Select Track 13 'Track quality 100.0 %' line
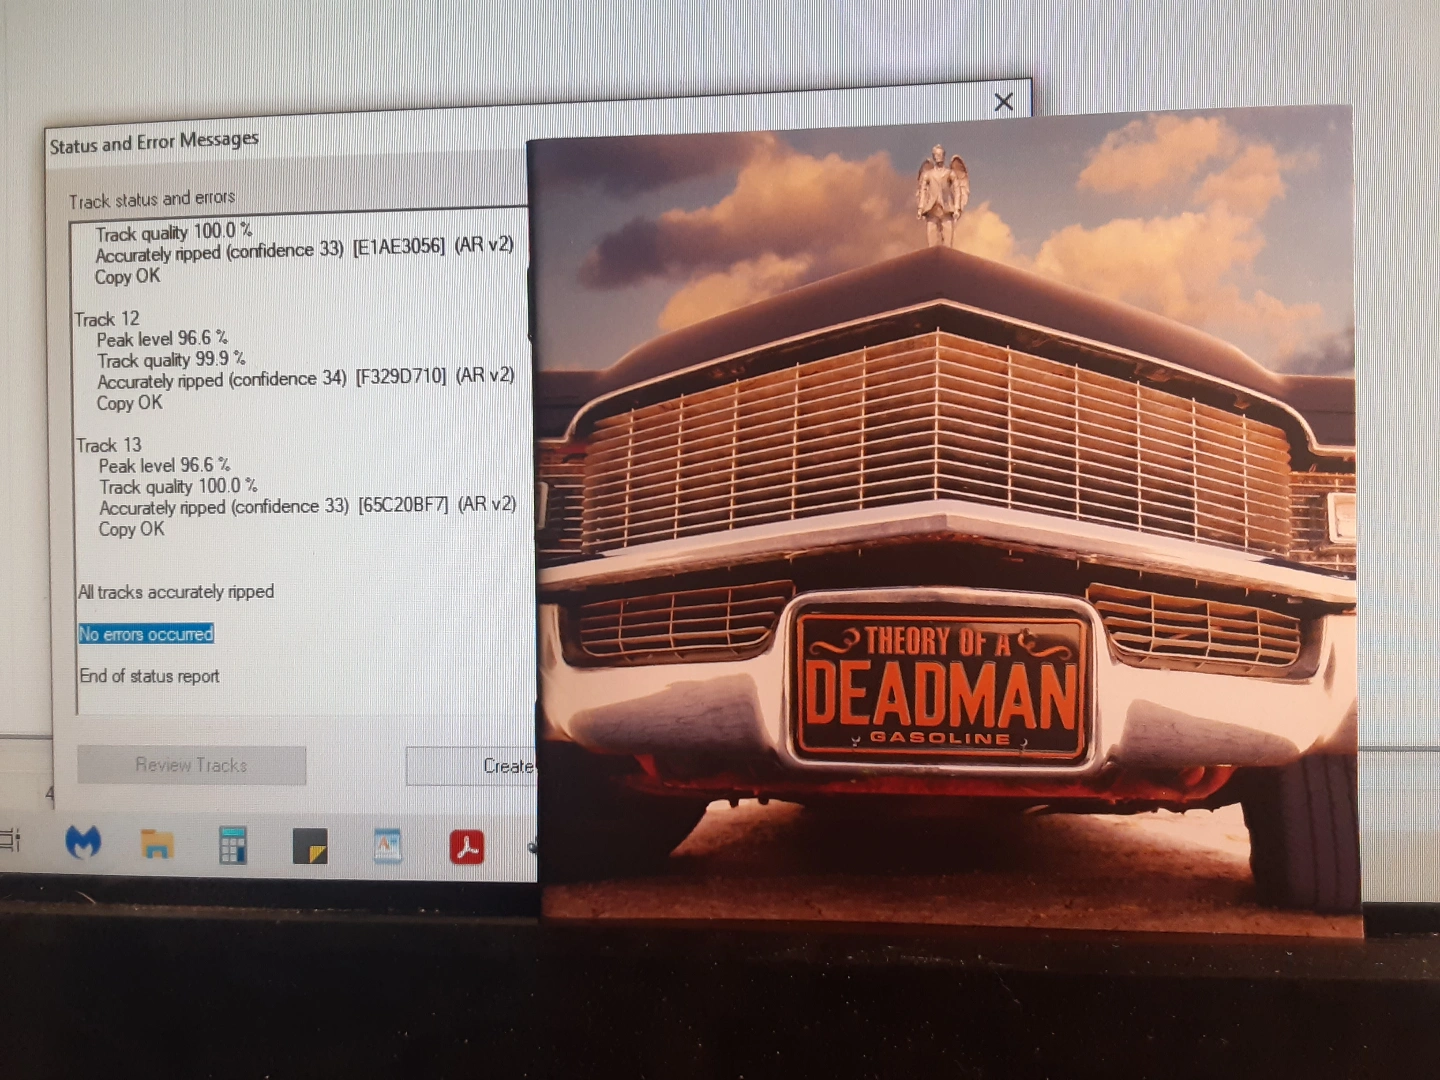 tap(178, 487)
